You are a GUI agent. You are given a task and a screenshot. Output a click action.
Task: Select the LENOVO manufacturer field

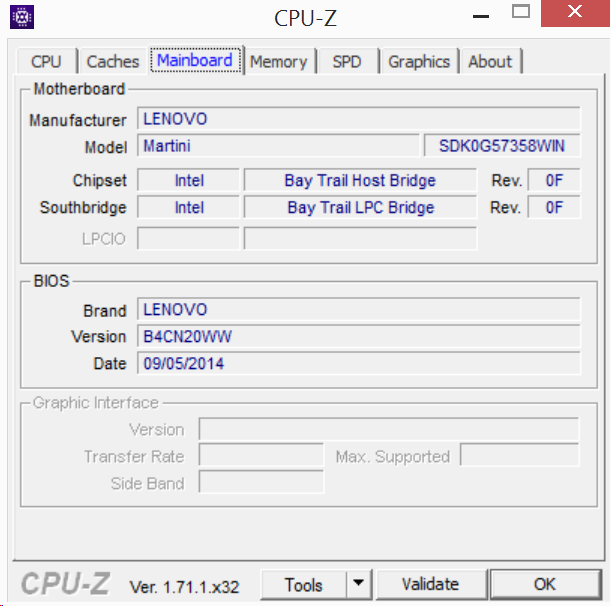point(358,119)
